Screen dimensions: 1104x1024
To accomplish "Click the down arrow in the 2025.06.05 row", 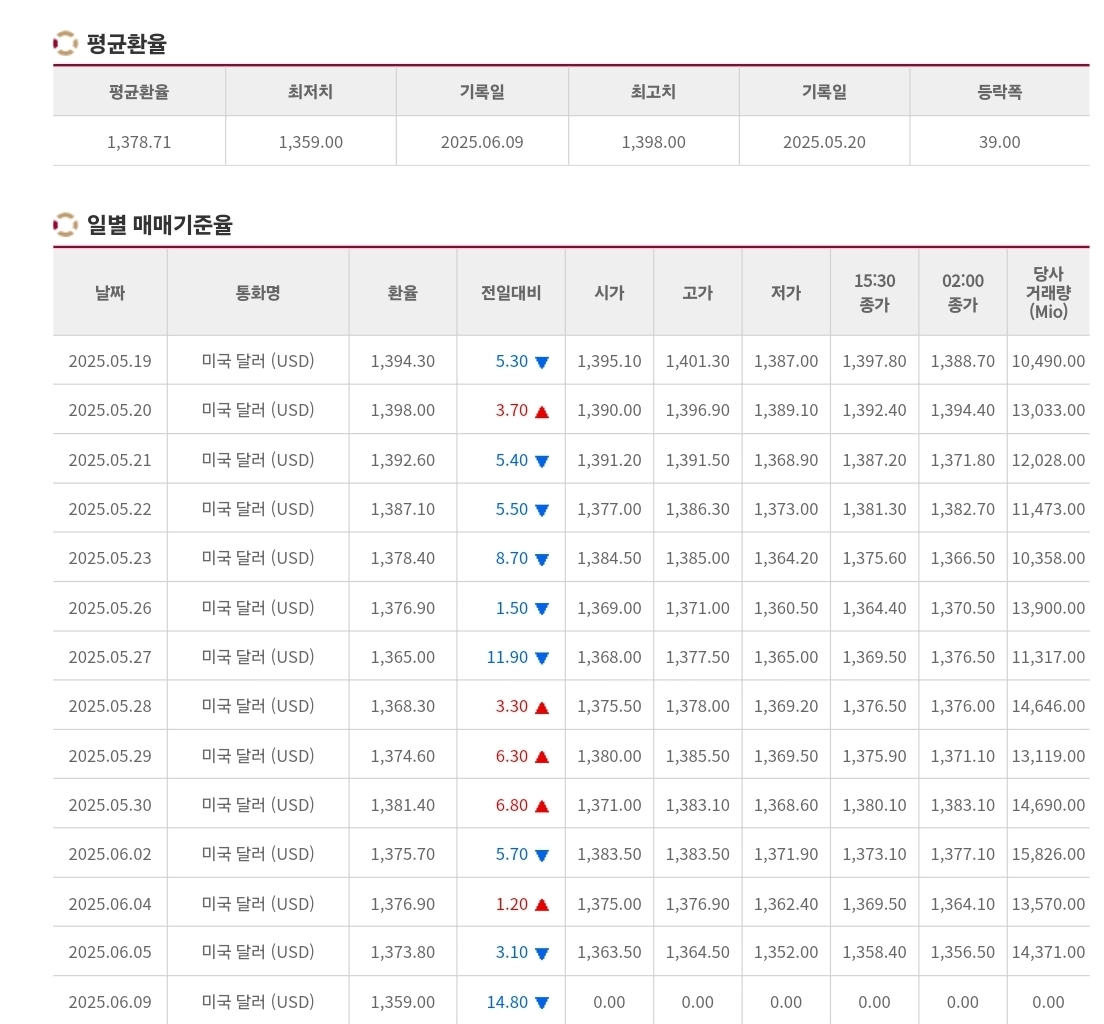I will click(x=541, y=954).
